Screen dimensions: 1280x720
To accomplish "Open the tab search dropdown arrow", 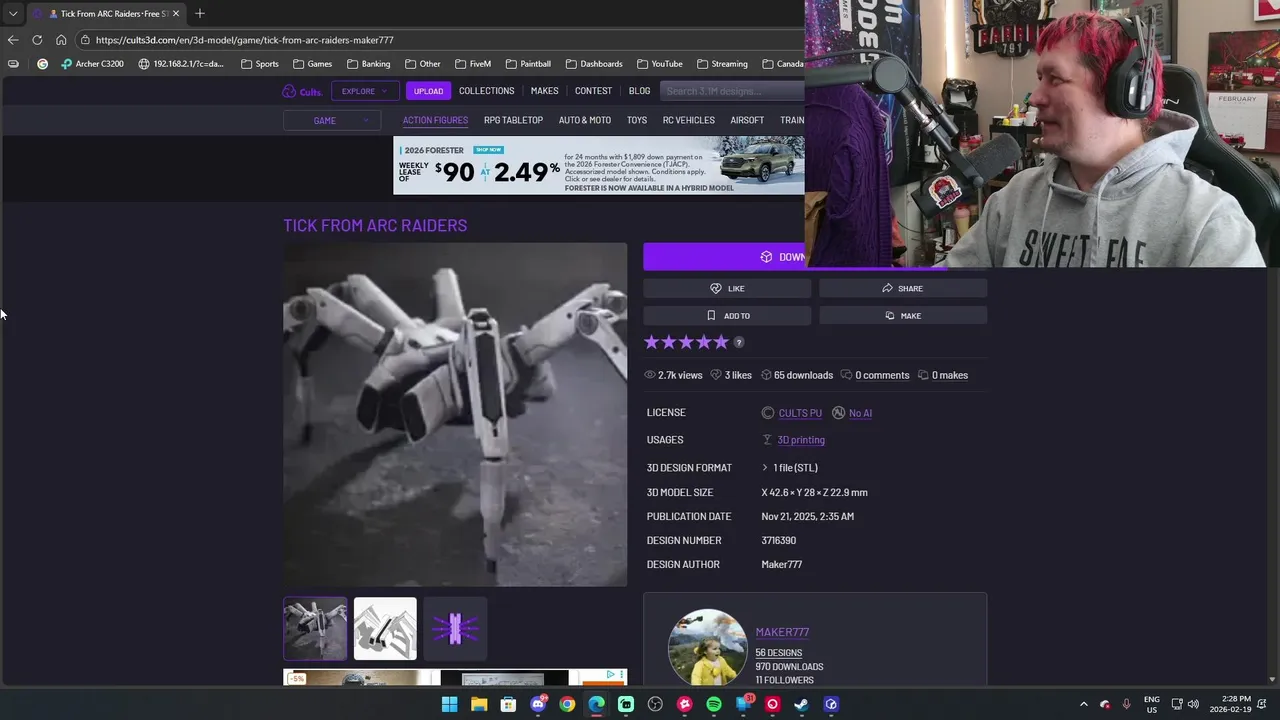I will click(x=12, y=13).
